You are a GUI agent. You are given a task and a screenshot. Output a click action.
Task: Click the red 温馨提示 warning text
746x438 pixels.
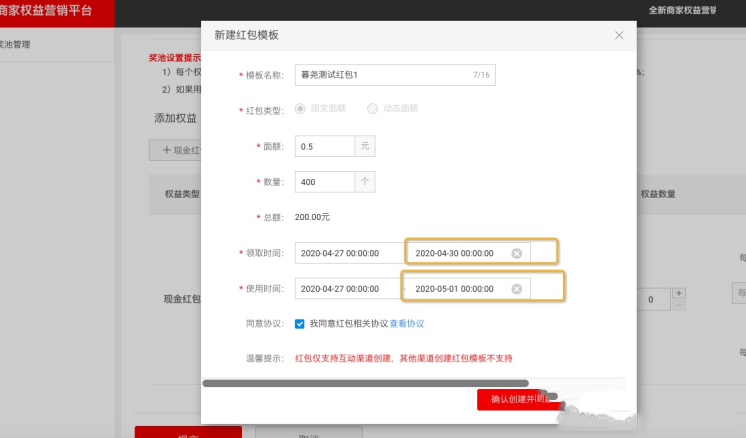click(x=403, y=358)
